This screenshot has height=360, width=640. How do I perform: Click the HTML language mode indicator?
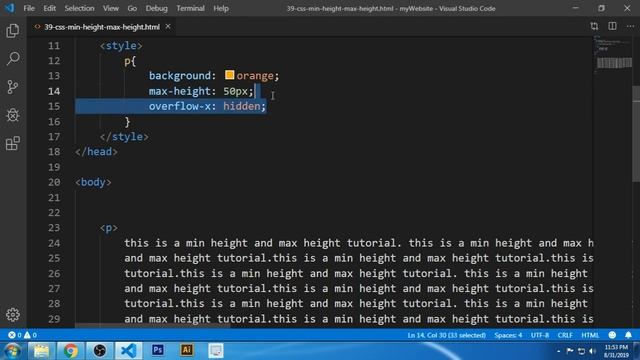click(x=590, y=335)
